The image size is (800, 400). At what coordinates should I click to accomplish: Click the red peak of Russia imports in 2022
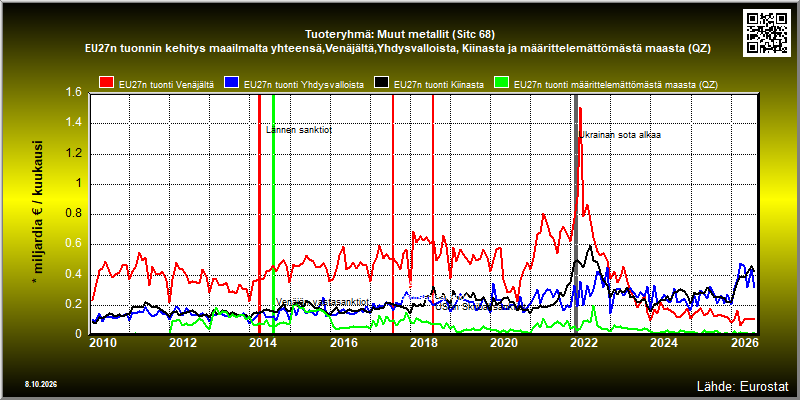point(581,109)
